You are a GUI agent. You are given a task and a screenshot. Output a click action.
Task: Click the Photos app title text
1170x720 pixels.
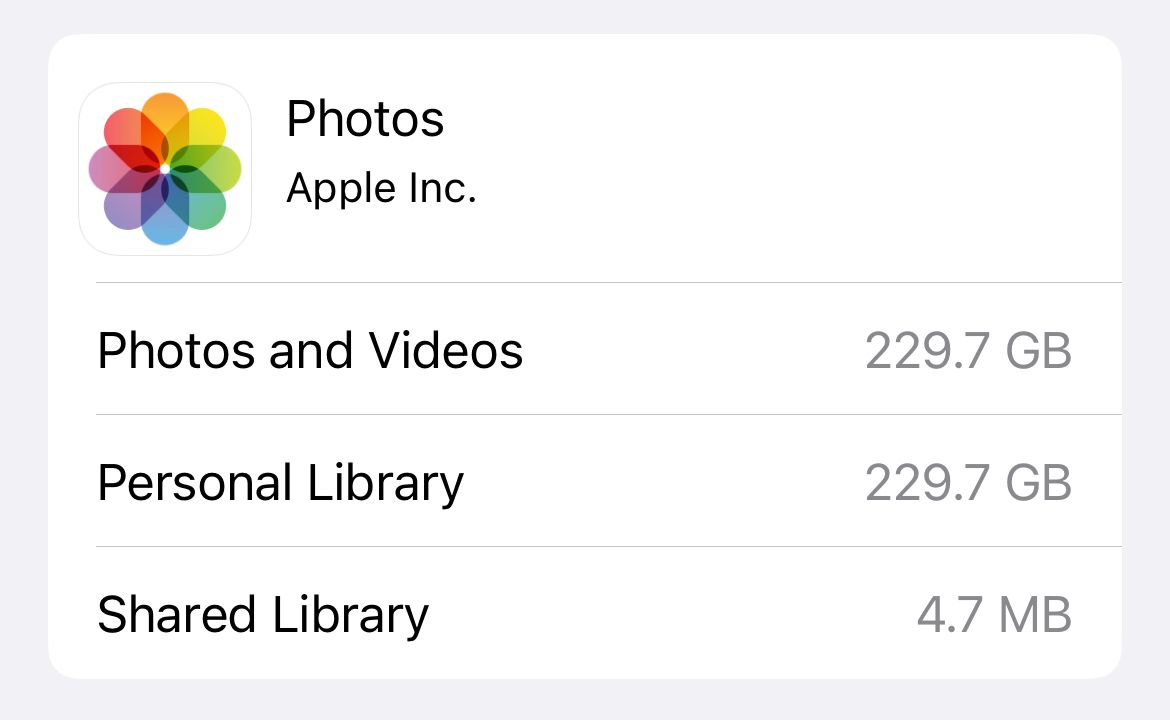366,118
